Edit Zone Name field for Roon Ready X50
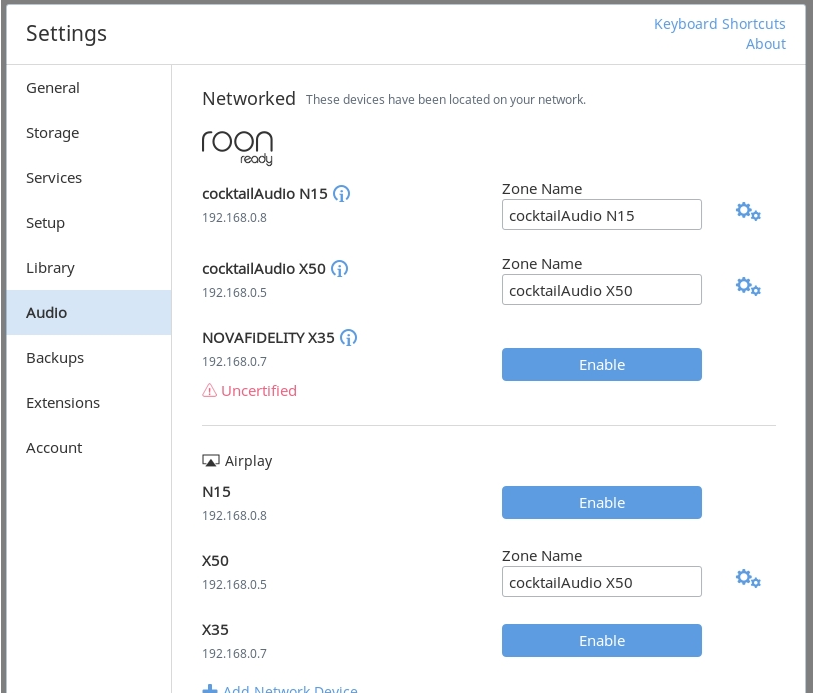 pos(602,290)
